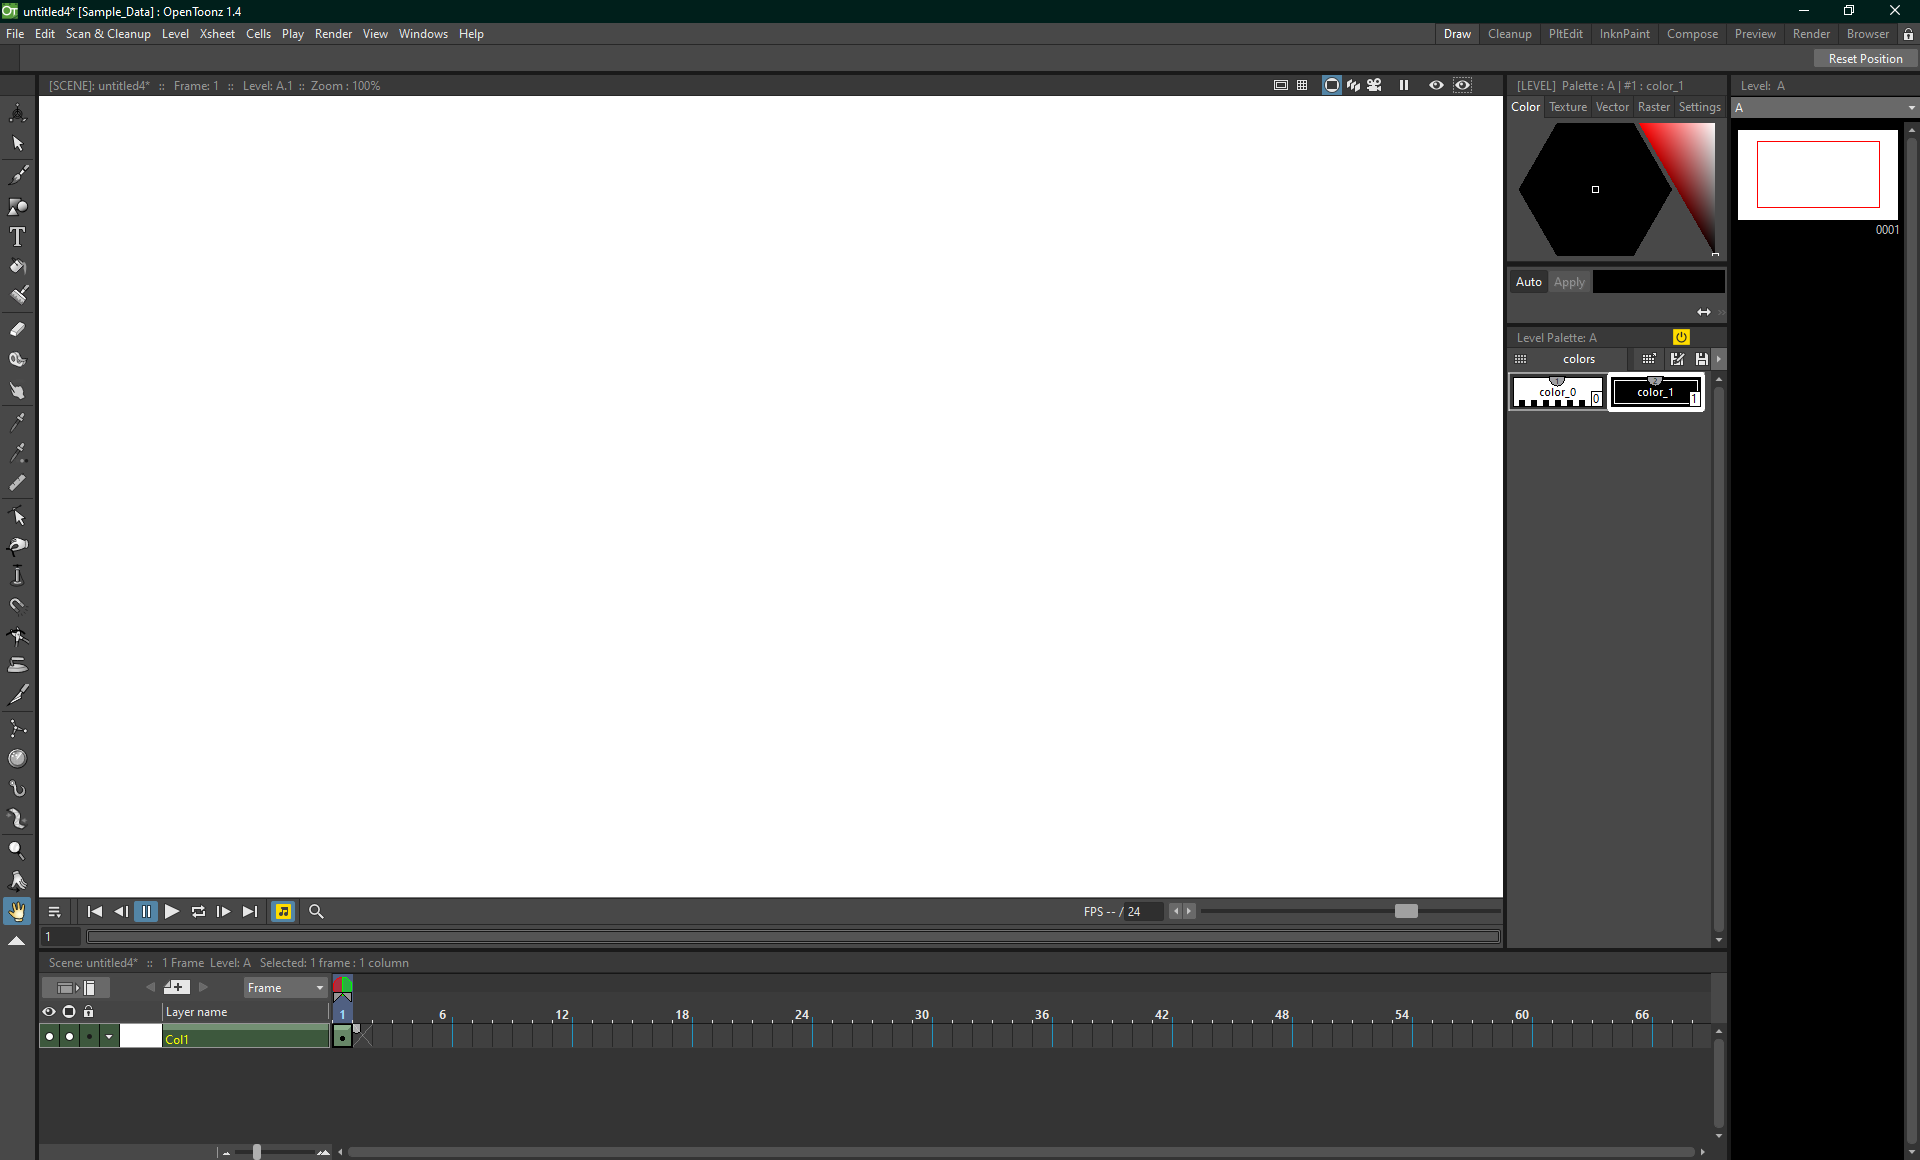
Task: Expand the Col1 column configuration menu
Action: (x=109, y=1036)
